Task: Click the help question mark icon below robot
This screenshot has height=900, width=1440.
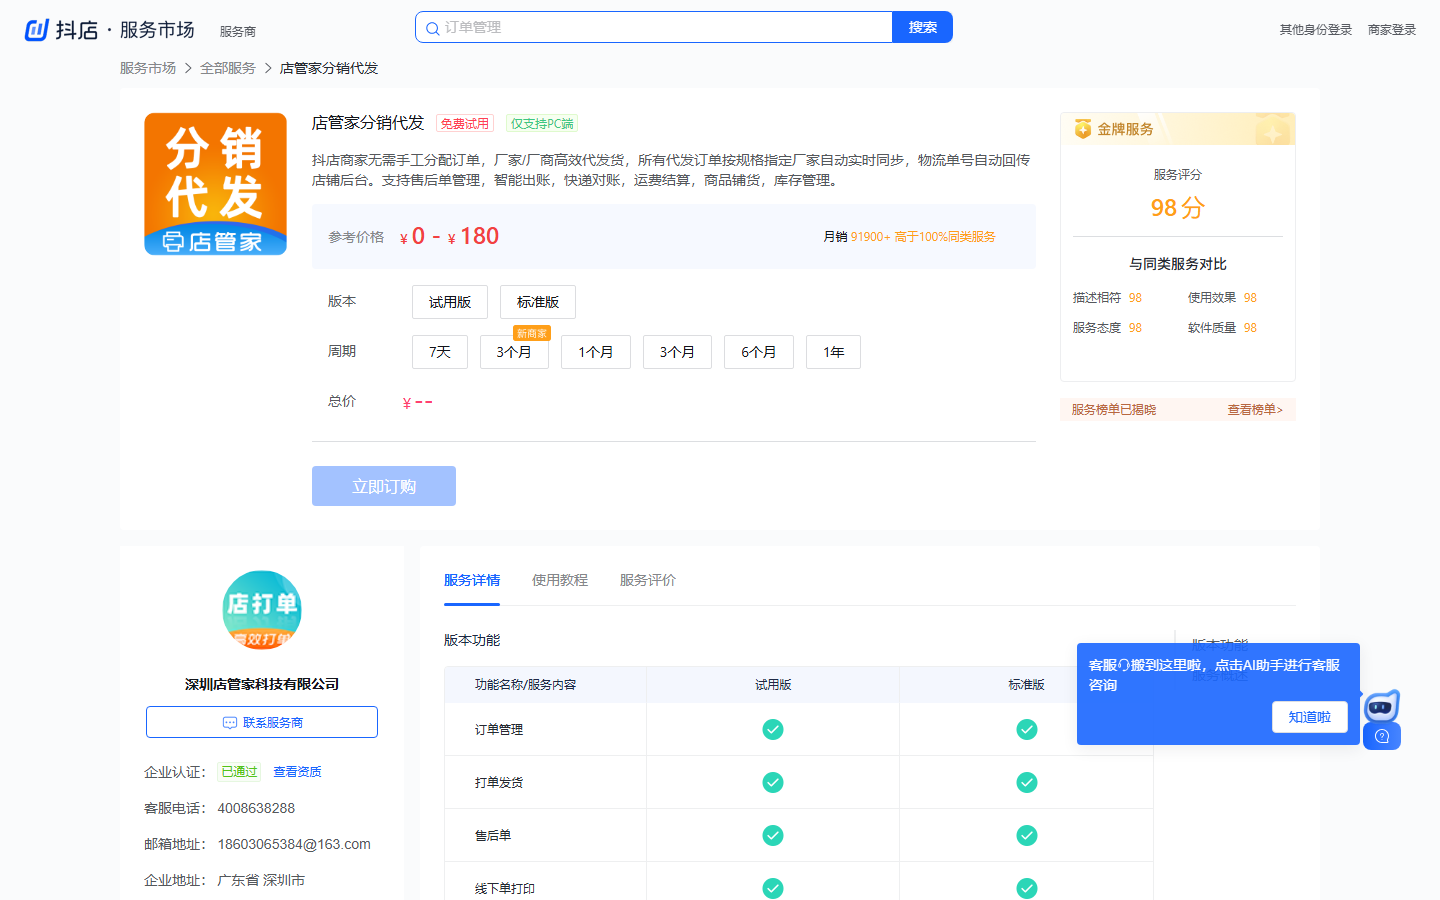Action: (x=1382, y=736)
